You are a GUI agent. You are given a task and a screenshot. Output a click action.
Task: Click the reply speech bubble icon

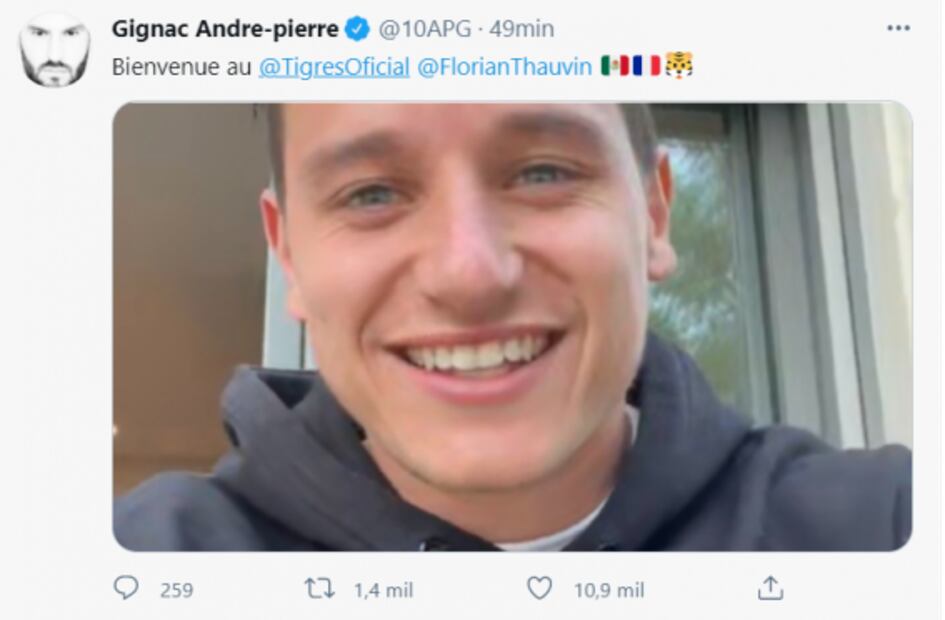[126, 587]
